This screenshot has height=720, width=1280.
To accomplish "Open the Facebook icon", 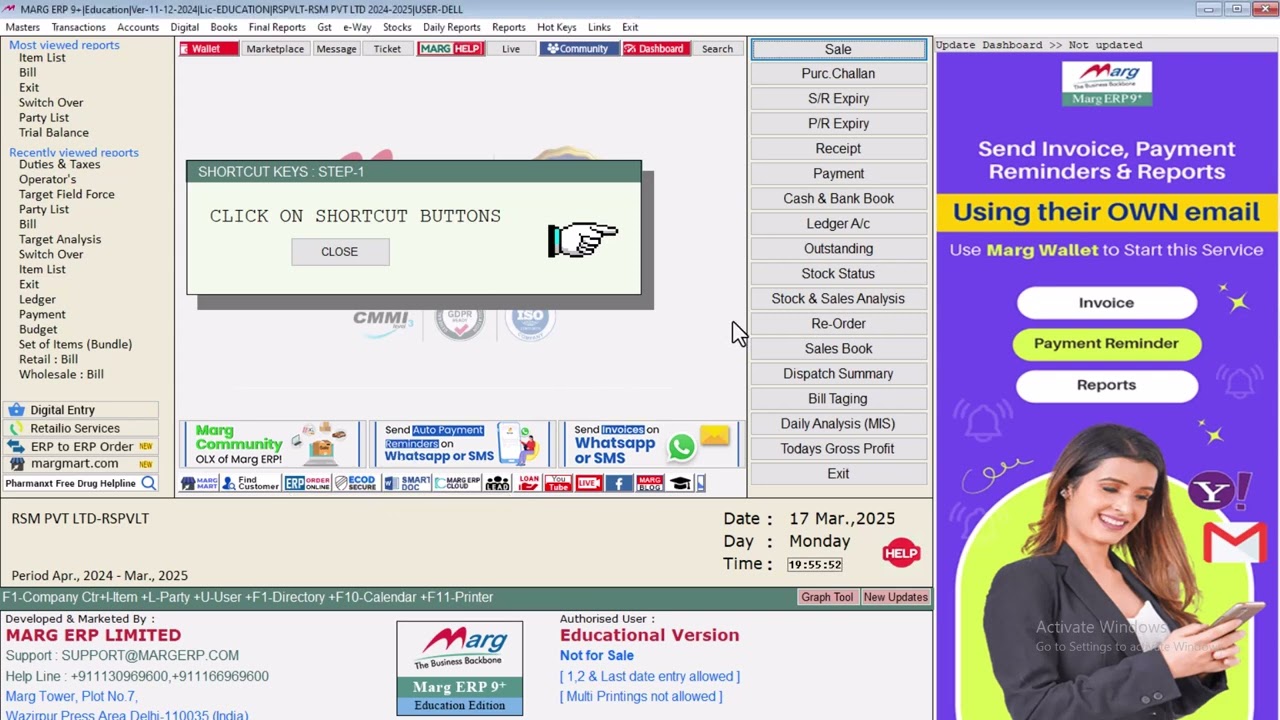I will point(619,483).
